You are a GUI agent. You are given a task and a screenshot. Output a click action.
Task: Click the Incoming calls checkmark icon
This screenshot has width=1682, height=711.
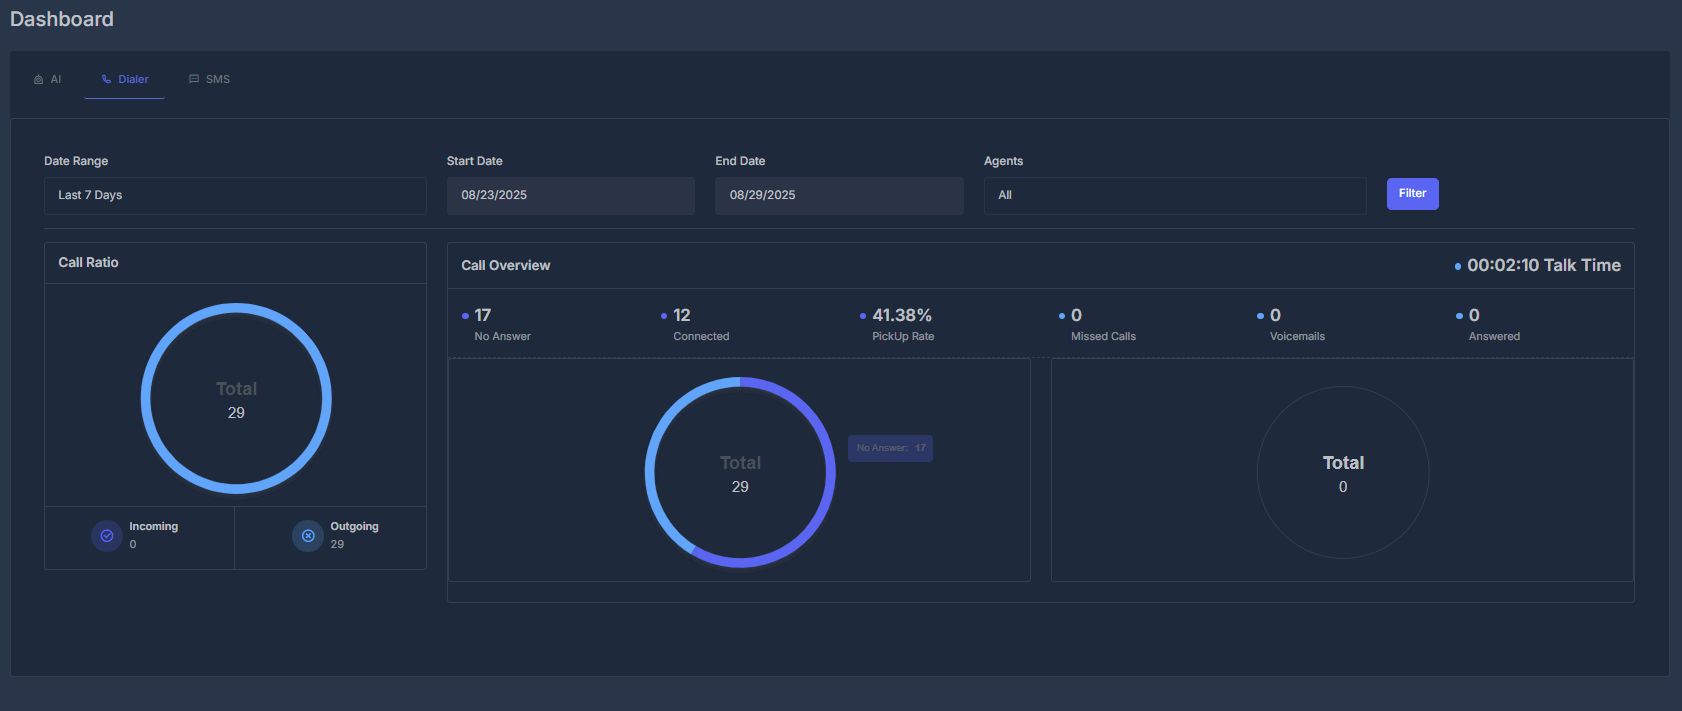(107, 536)
